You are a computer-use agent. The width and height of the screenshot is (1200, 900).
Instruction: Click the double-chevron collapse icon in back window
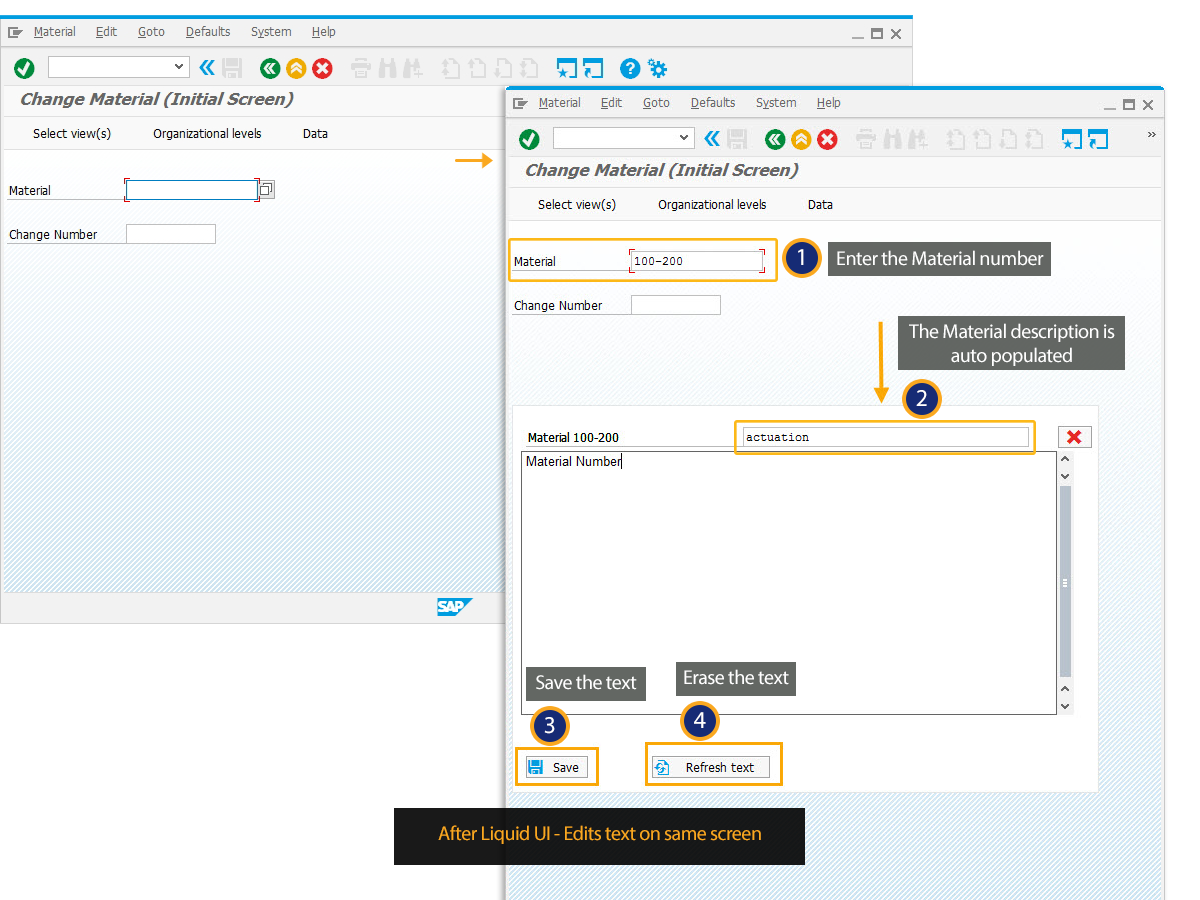pos(207,68)
